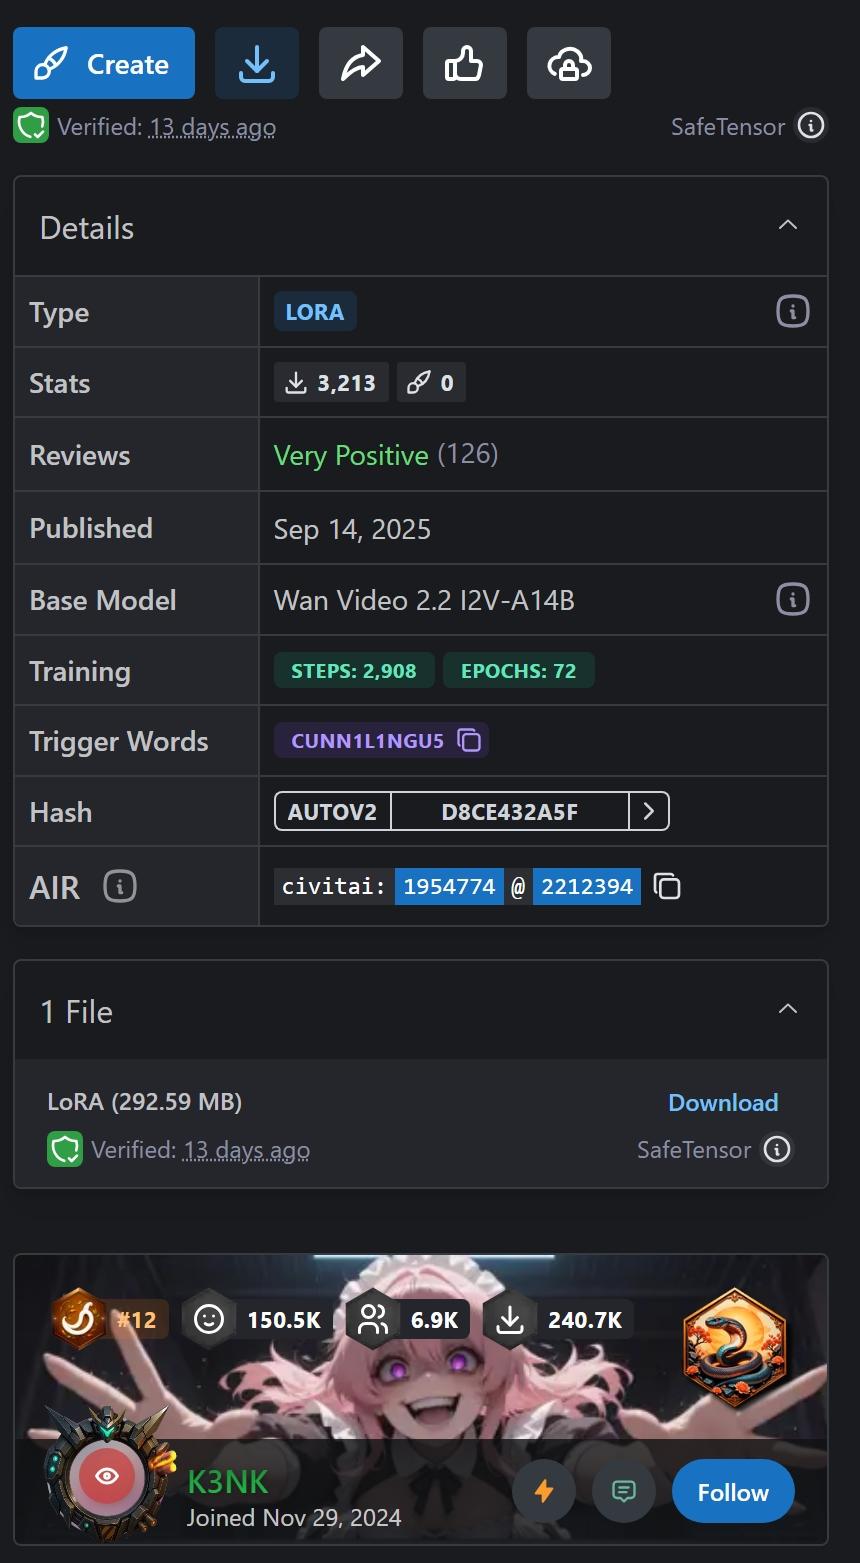Show Base Model info icon

coord(792,599)
